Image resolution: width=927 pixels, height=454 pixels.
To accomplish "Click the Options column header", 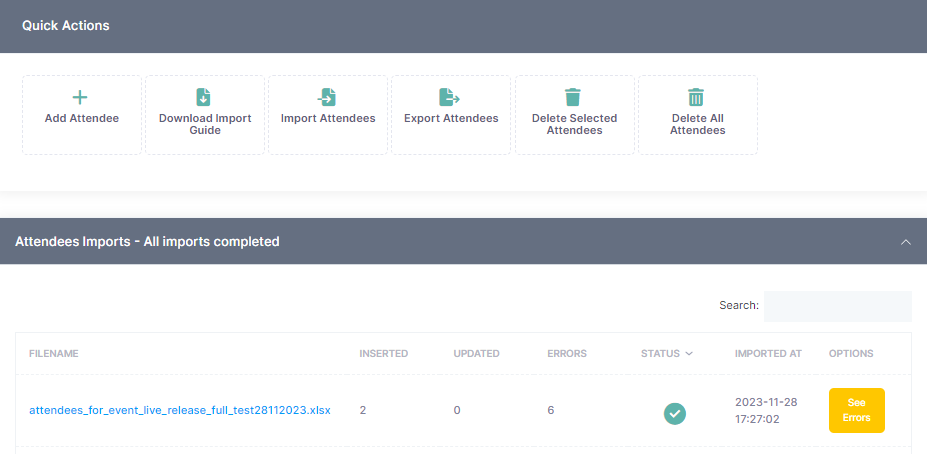I will 851,354.
